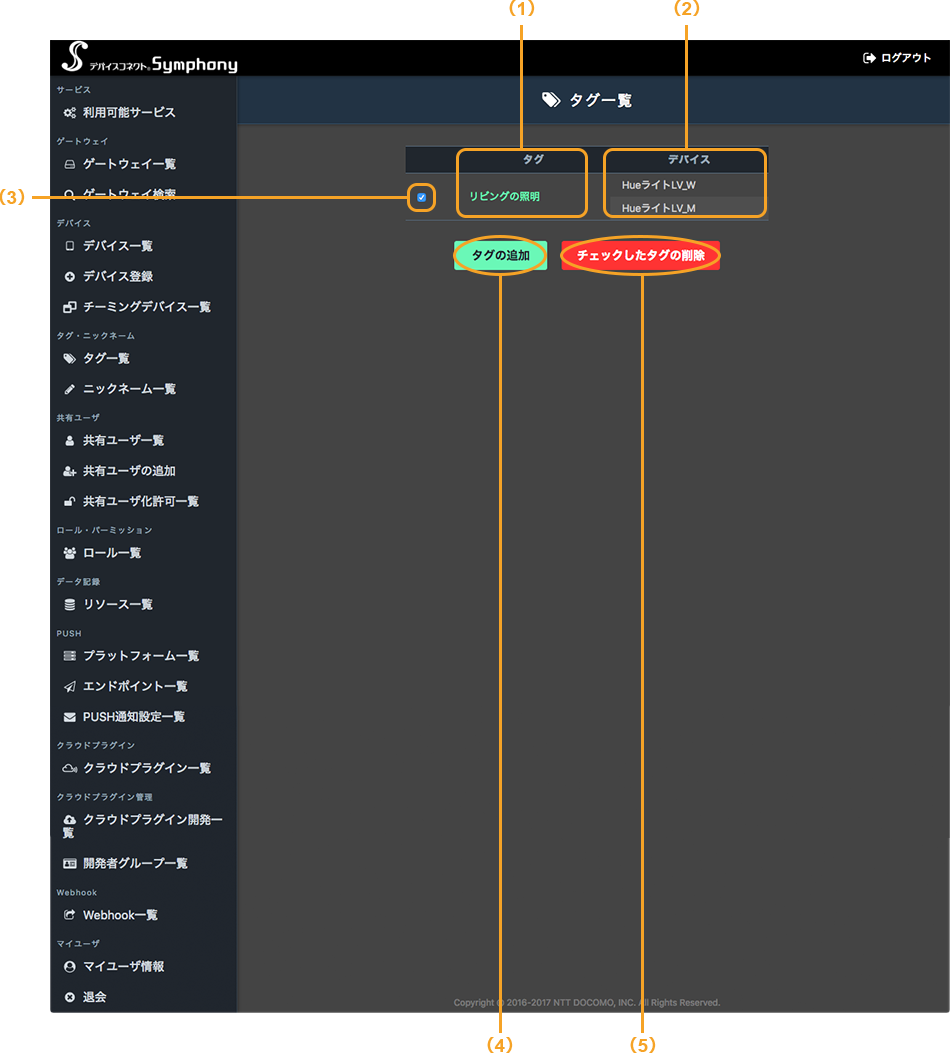Select device HueライトLV_W
This screenshot has width=950, height=1053.
coord(659,185)
